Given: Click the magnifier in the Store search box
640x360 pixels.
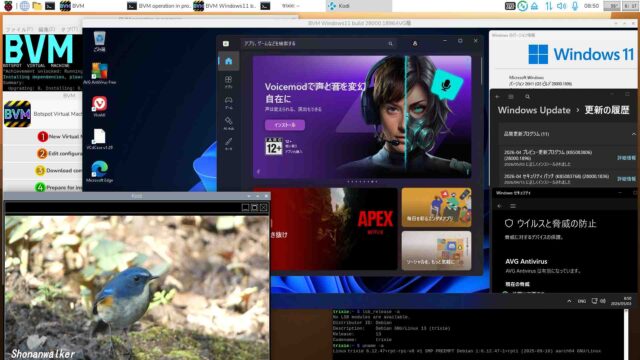Looking at the screenshot, I should tap(390, 43).
